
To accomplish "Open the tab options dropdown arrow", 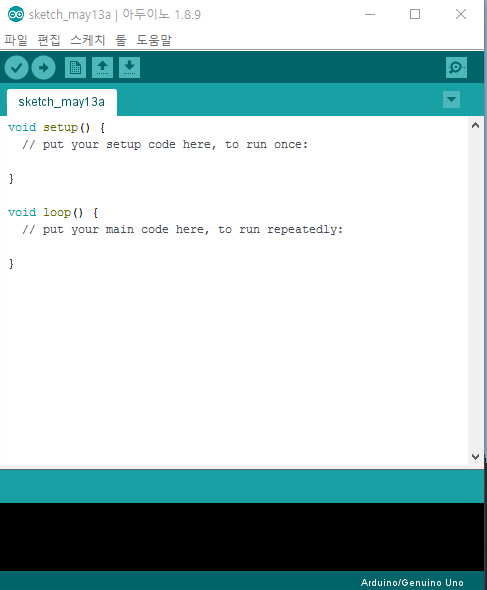I will pos(451,100).
